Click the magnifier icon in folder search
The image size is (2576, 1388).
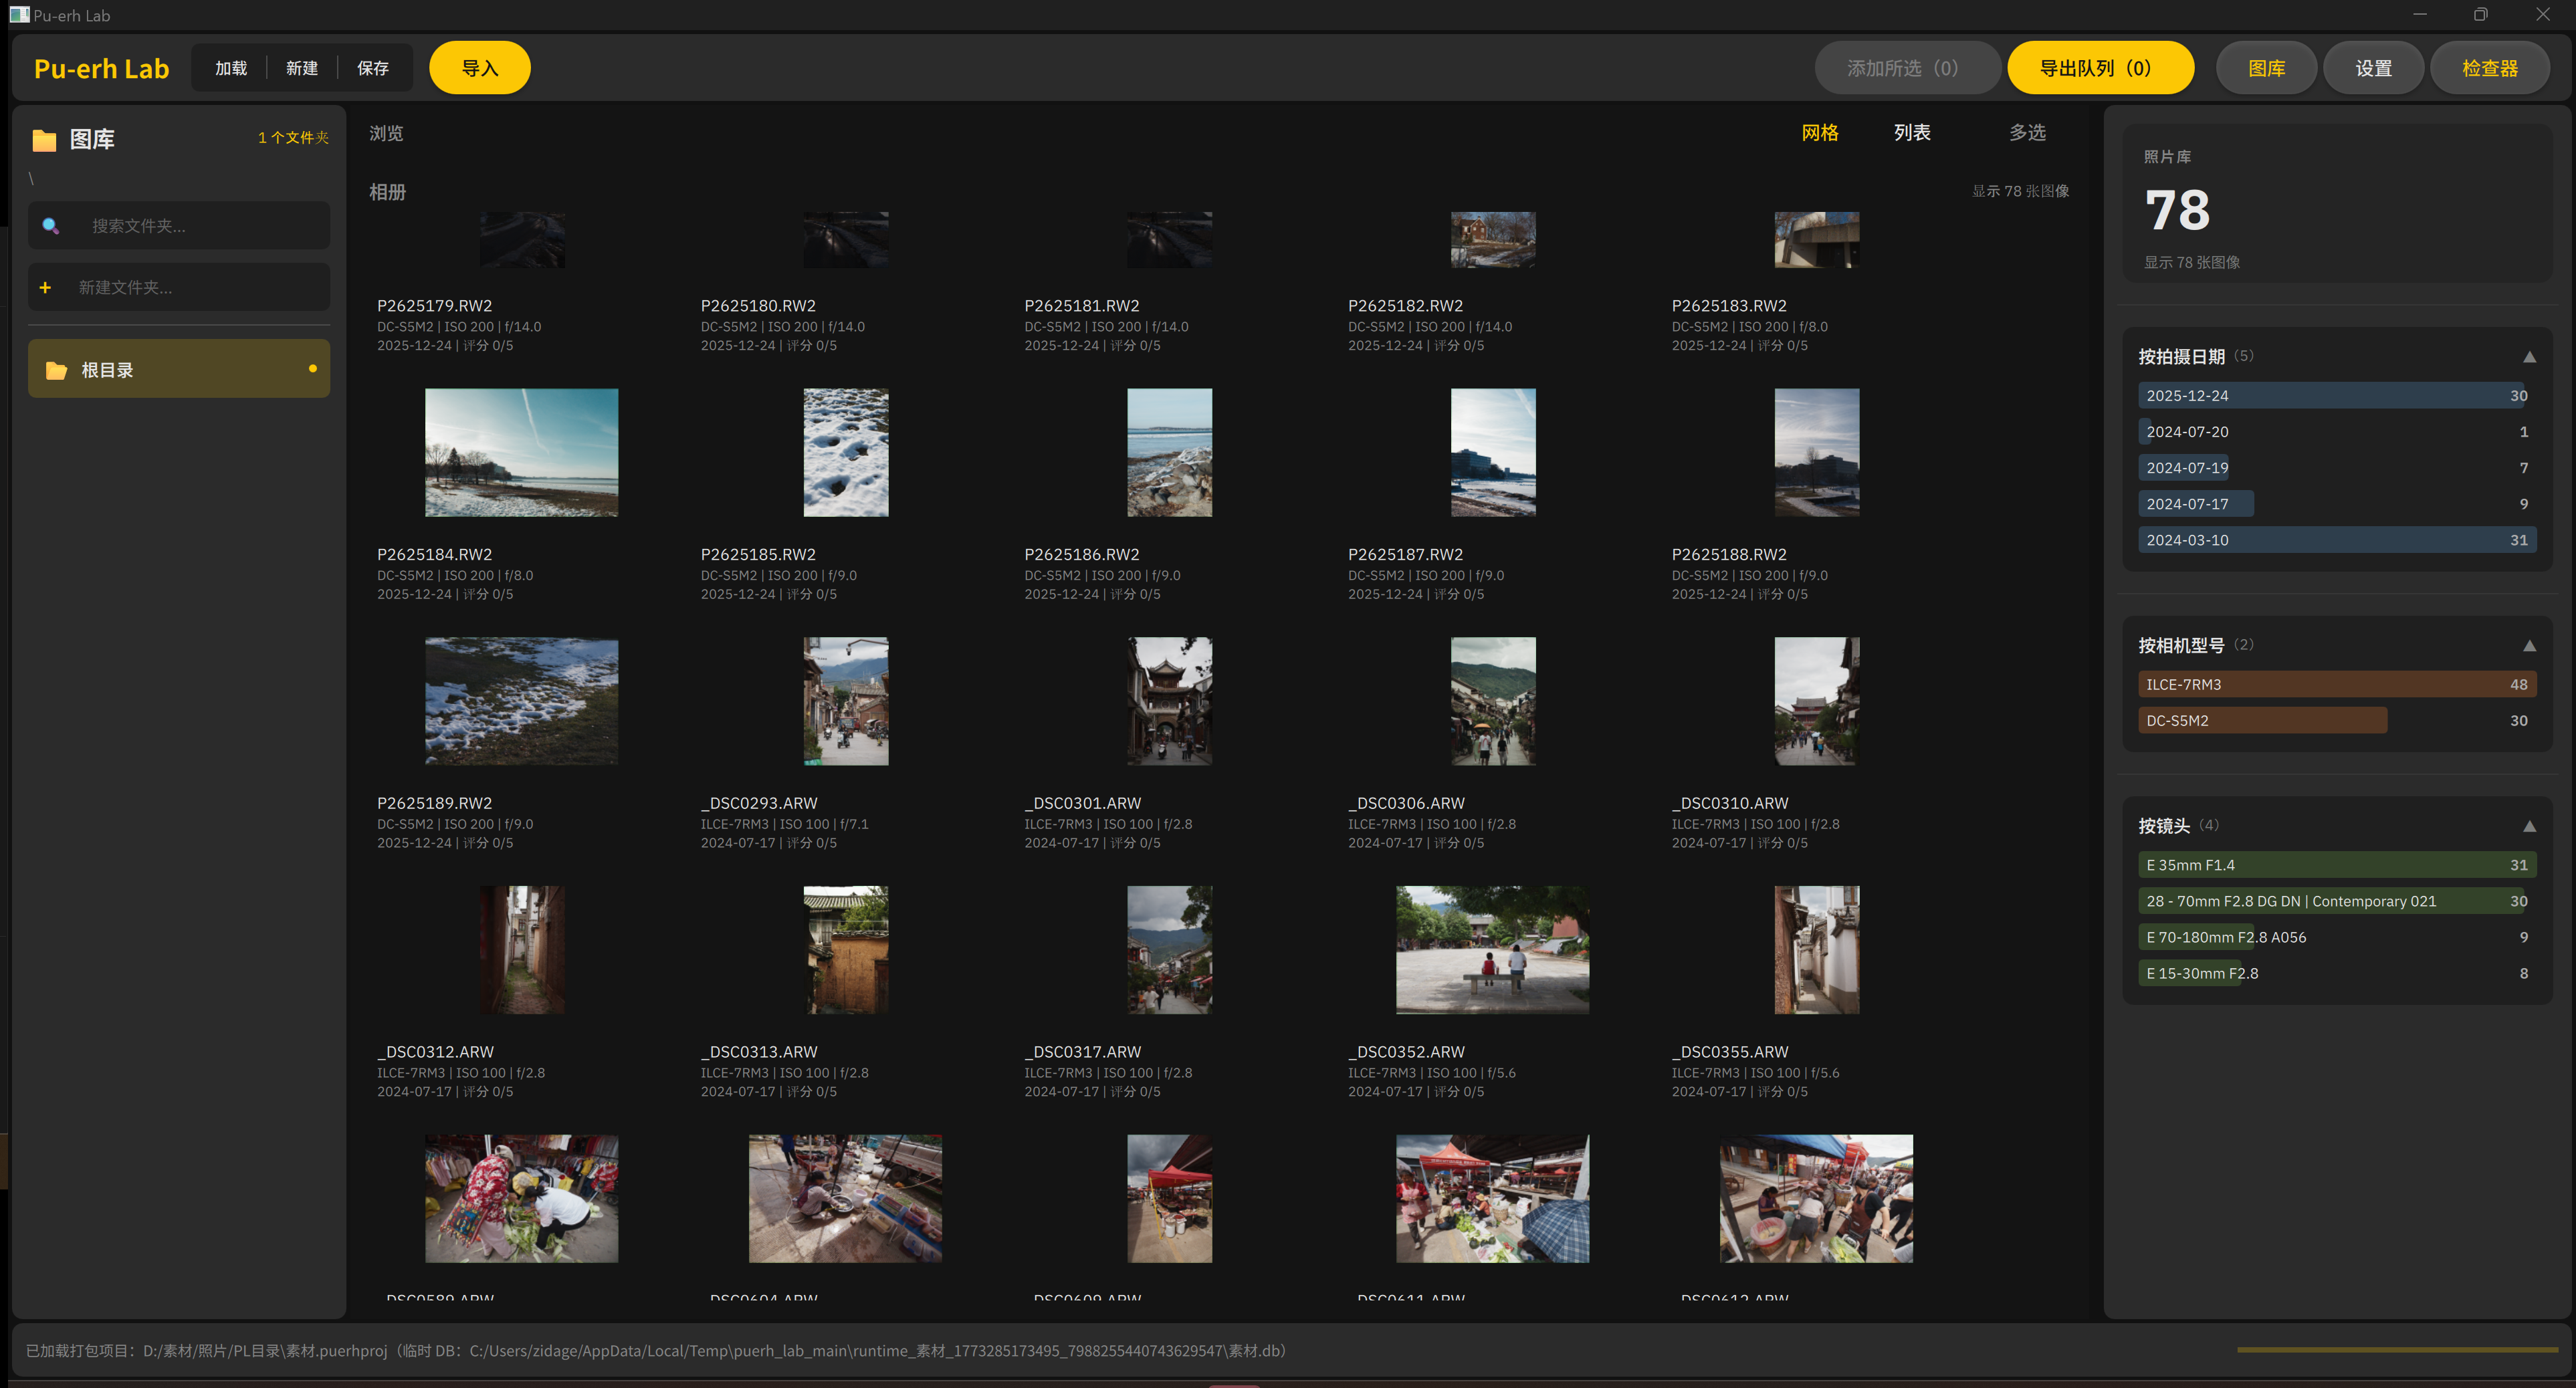(x=50, y=226)
